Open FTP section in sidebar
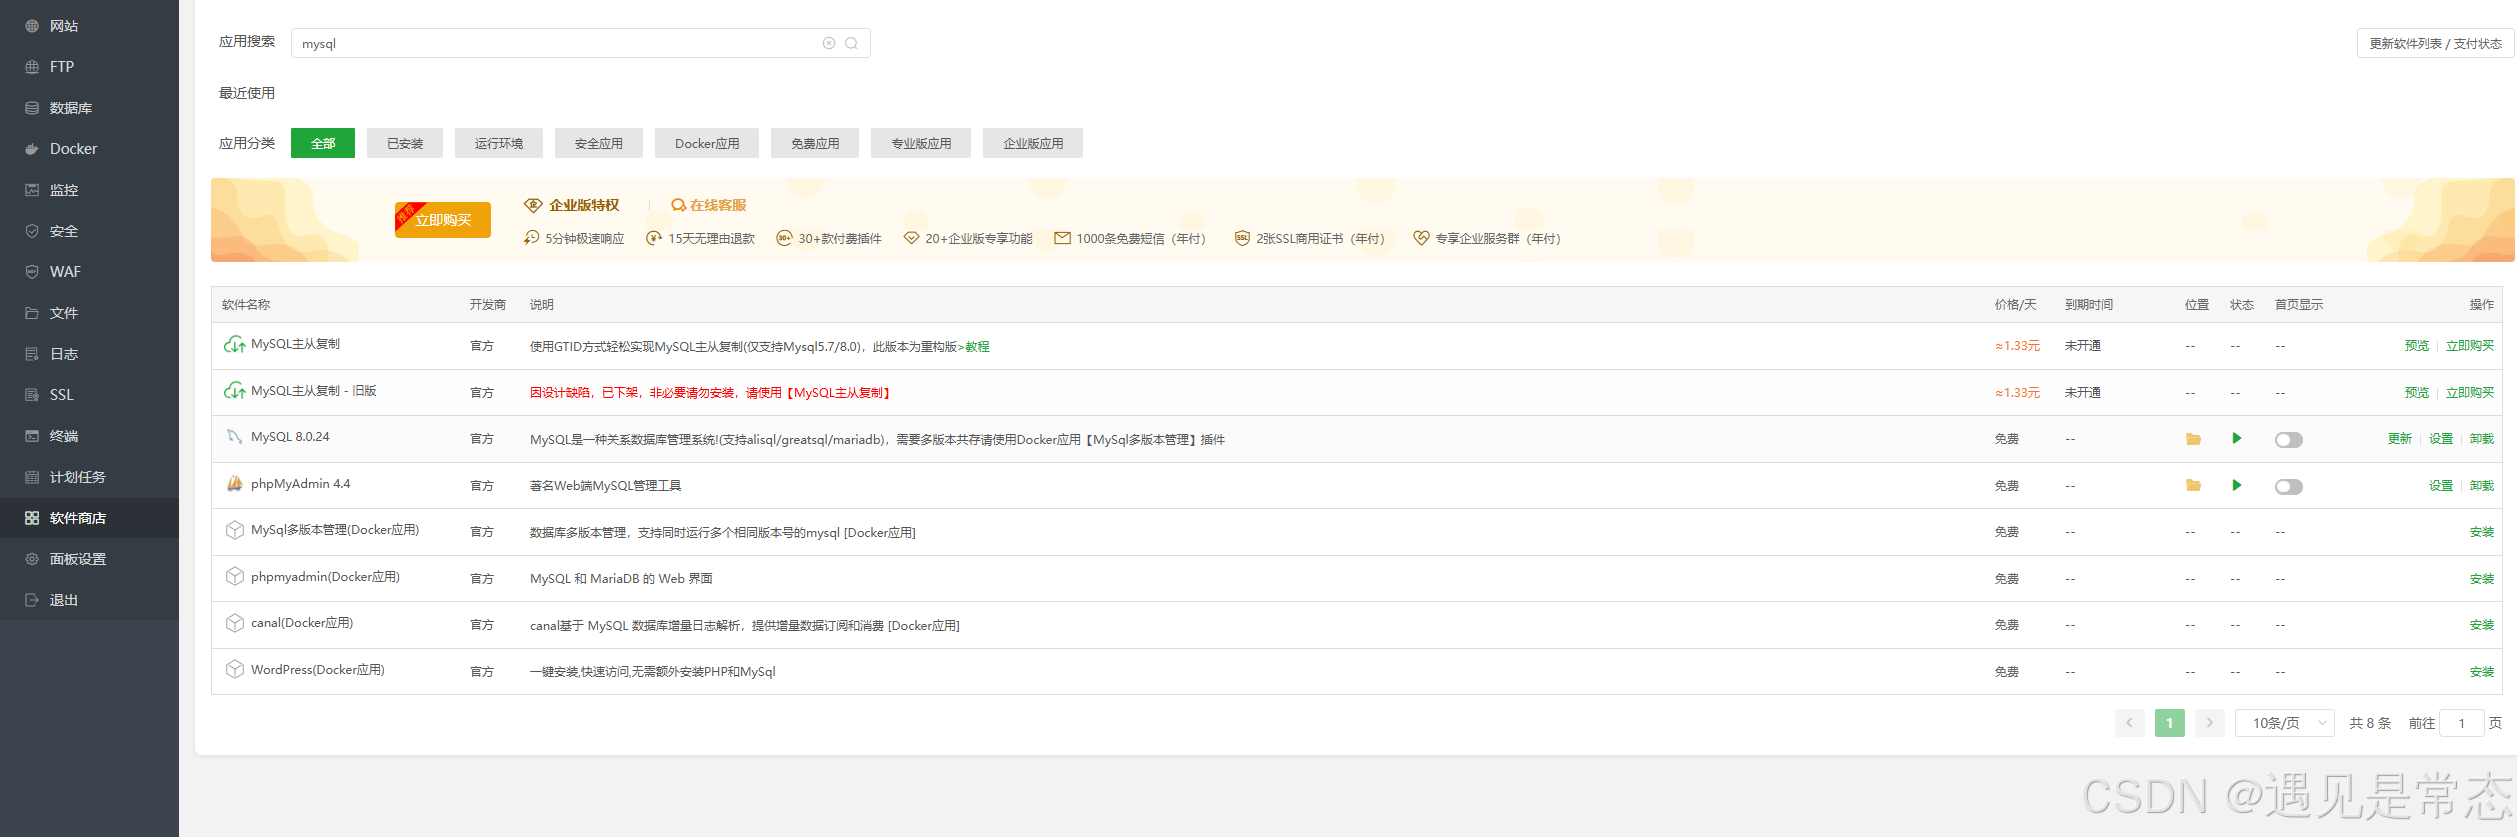This screenshot has width=2517, height=837. [62, 67]
